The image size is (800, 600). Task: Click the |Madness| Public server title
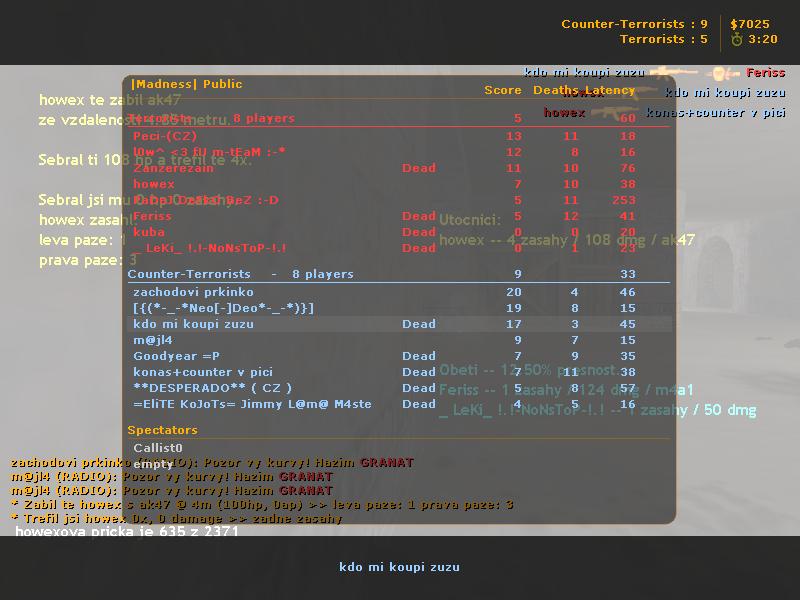pos(187,84)
